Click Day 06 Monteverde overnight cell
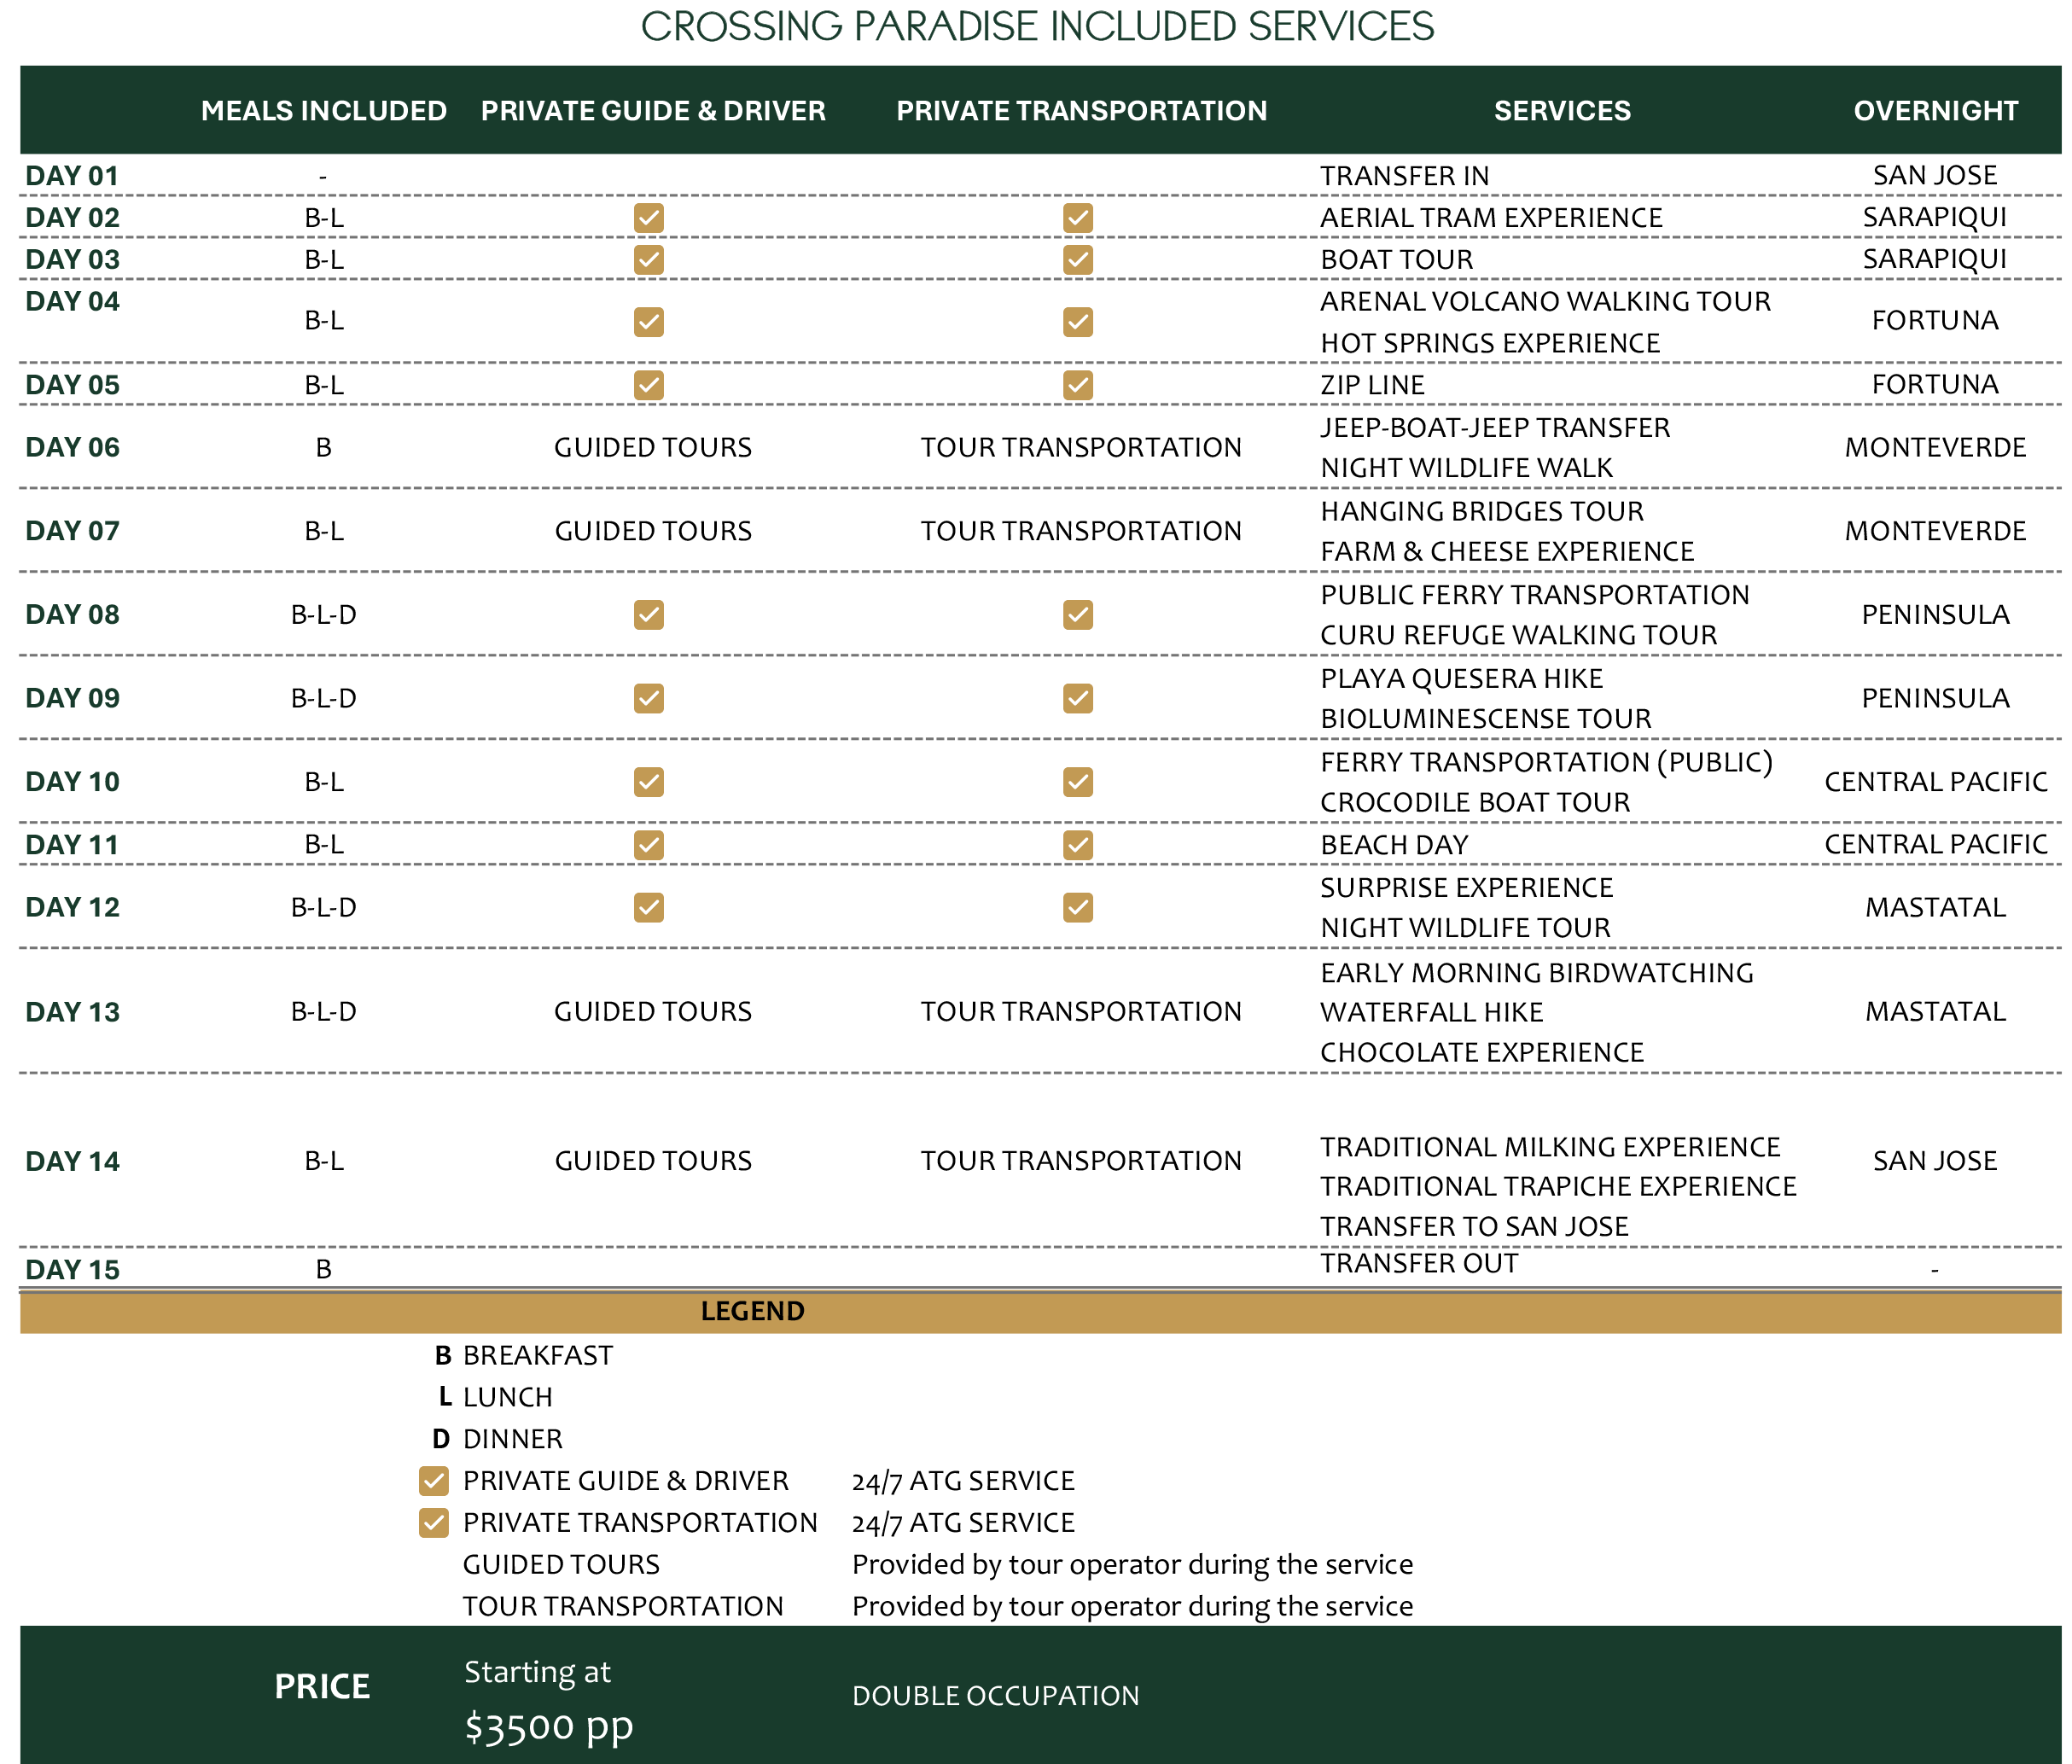 point(1936,447)
